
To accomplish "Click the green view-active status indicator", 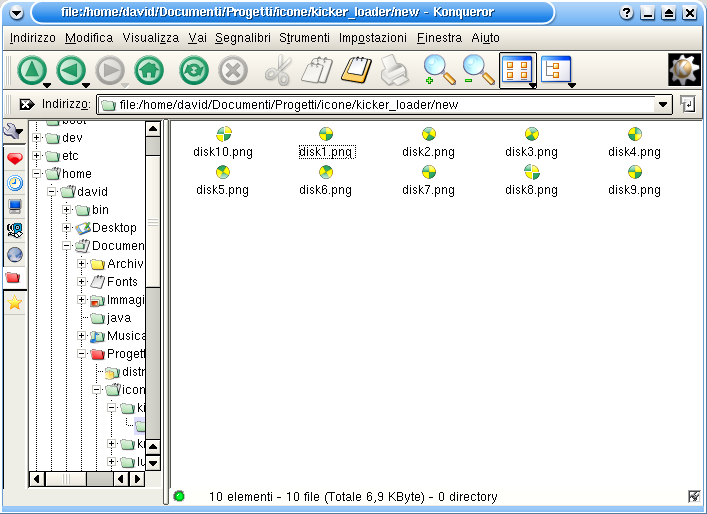I will 179,496.
